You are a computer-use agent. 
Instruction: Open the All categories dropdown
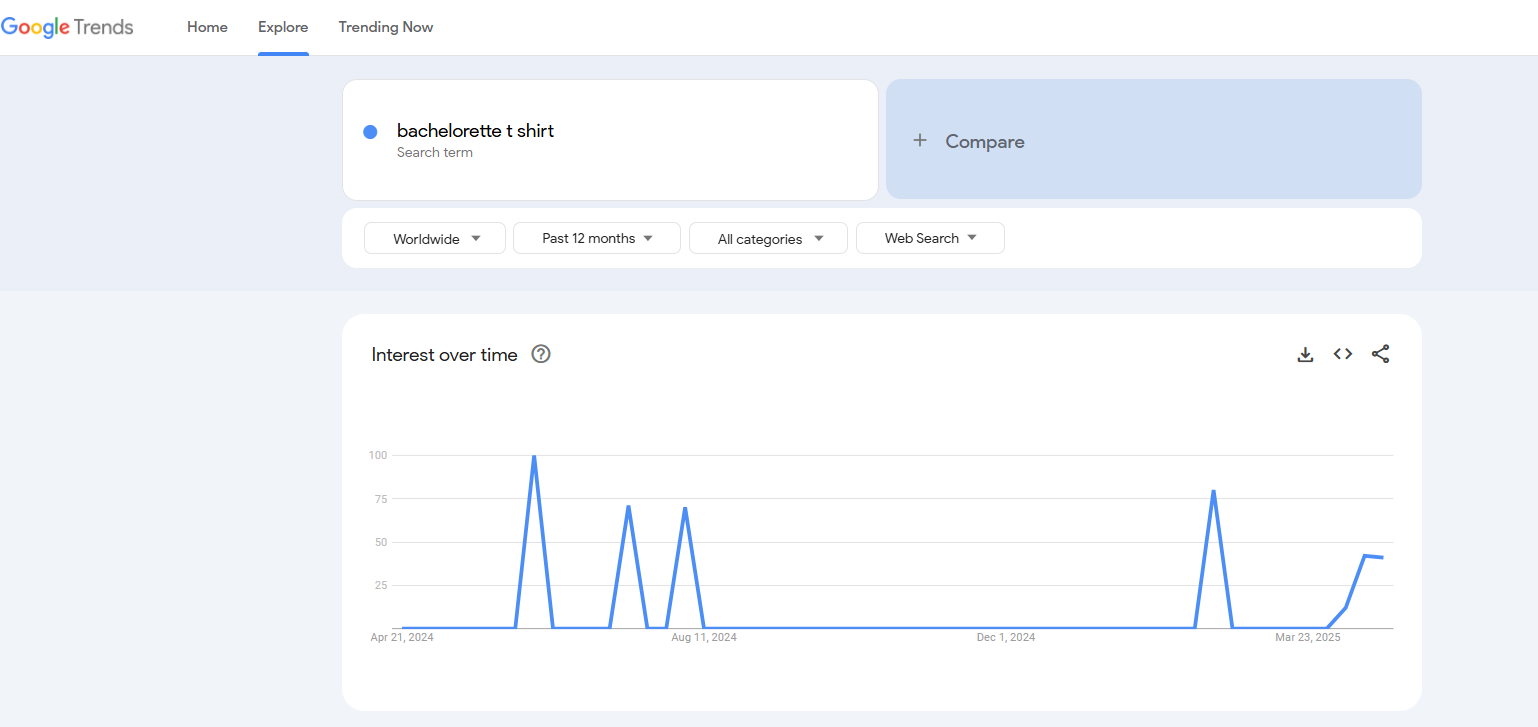pyautogui.click(x=769, y=238)
